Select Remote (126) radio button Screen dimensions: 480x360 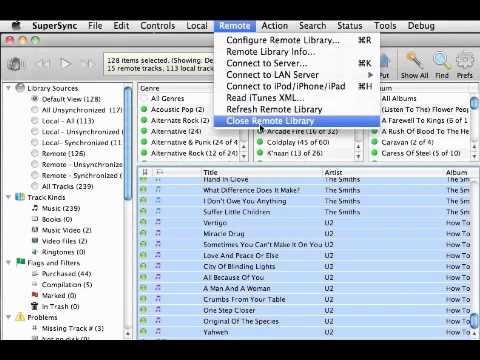click(35, 153)
